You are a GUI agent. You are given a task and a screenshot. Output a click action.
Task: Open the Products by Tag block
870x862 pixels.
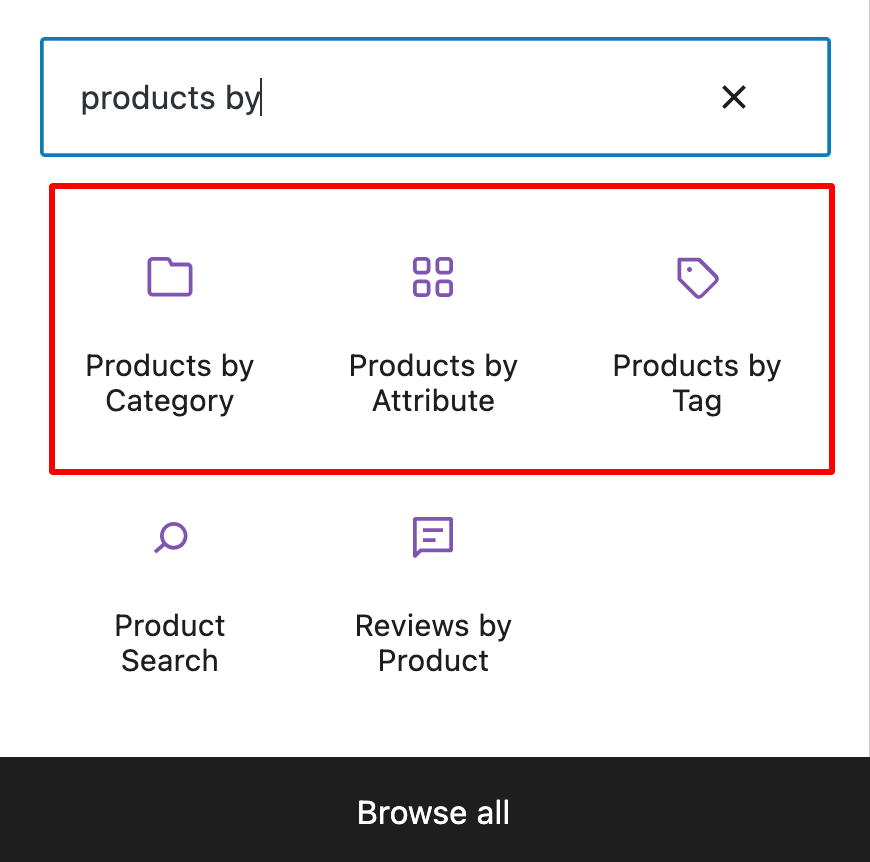pos(697,330)
